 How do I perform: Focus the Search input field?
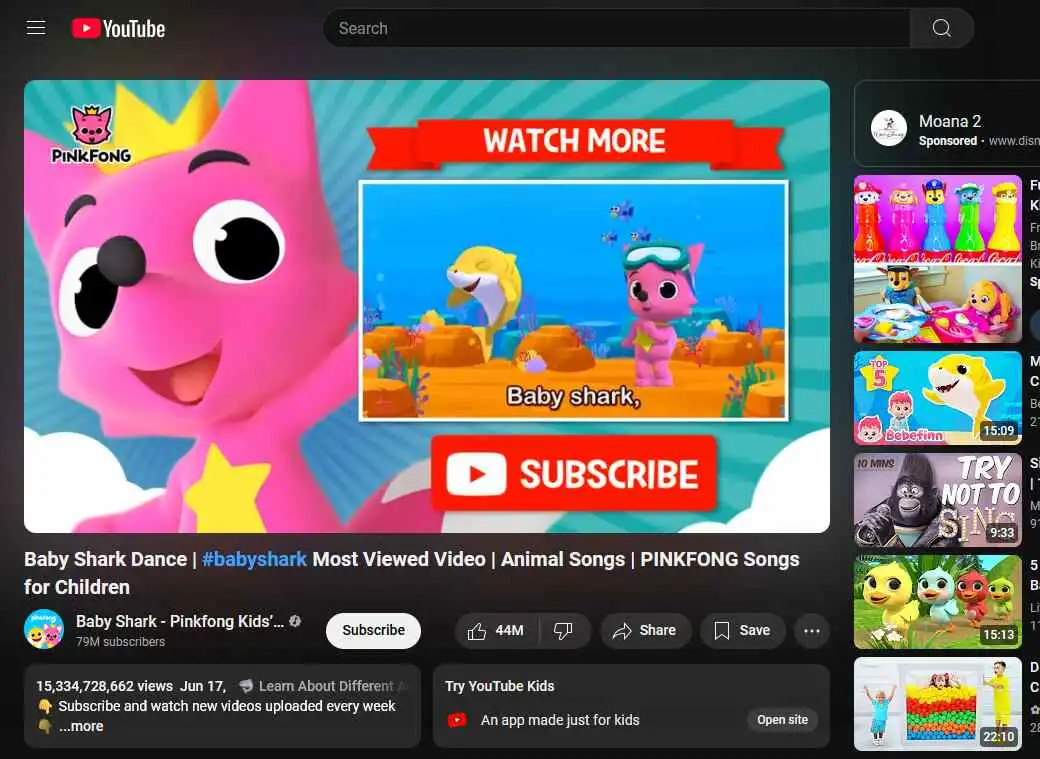[x=616, y=28]
